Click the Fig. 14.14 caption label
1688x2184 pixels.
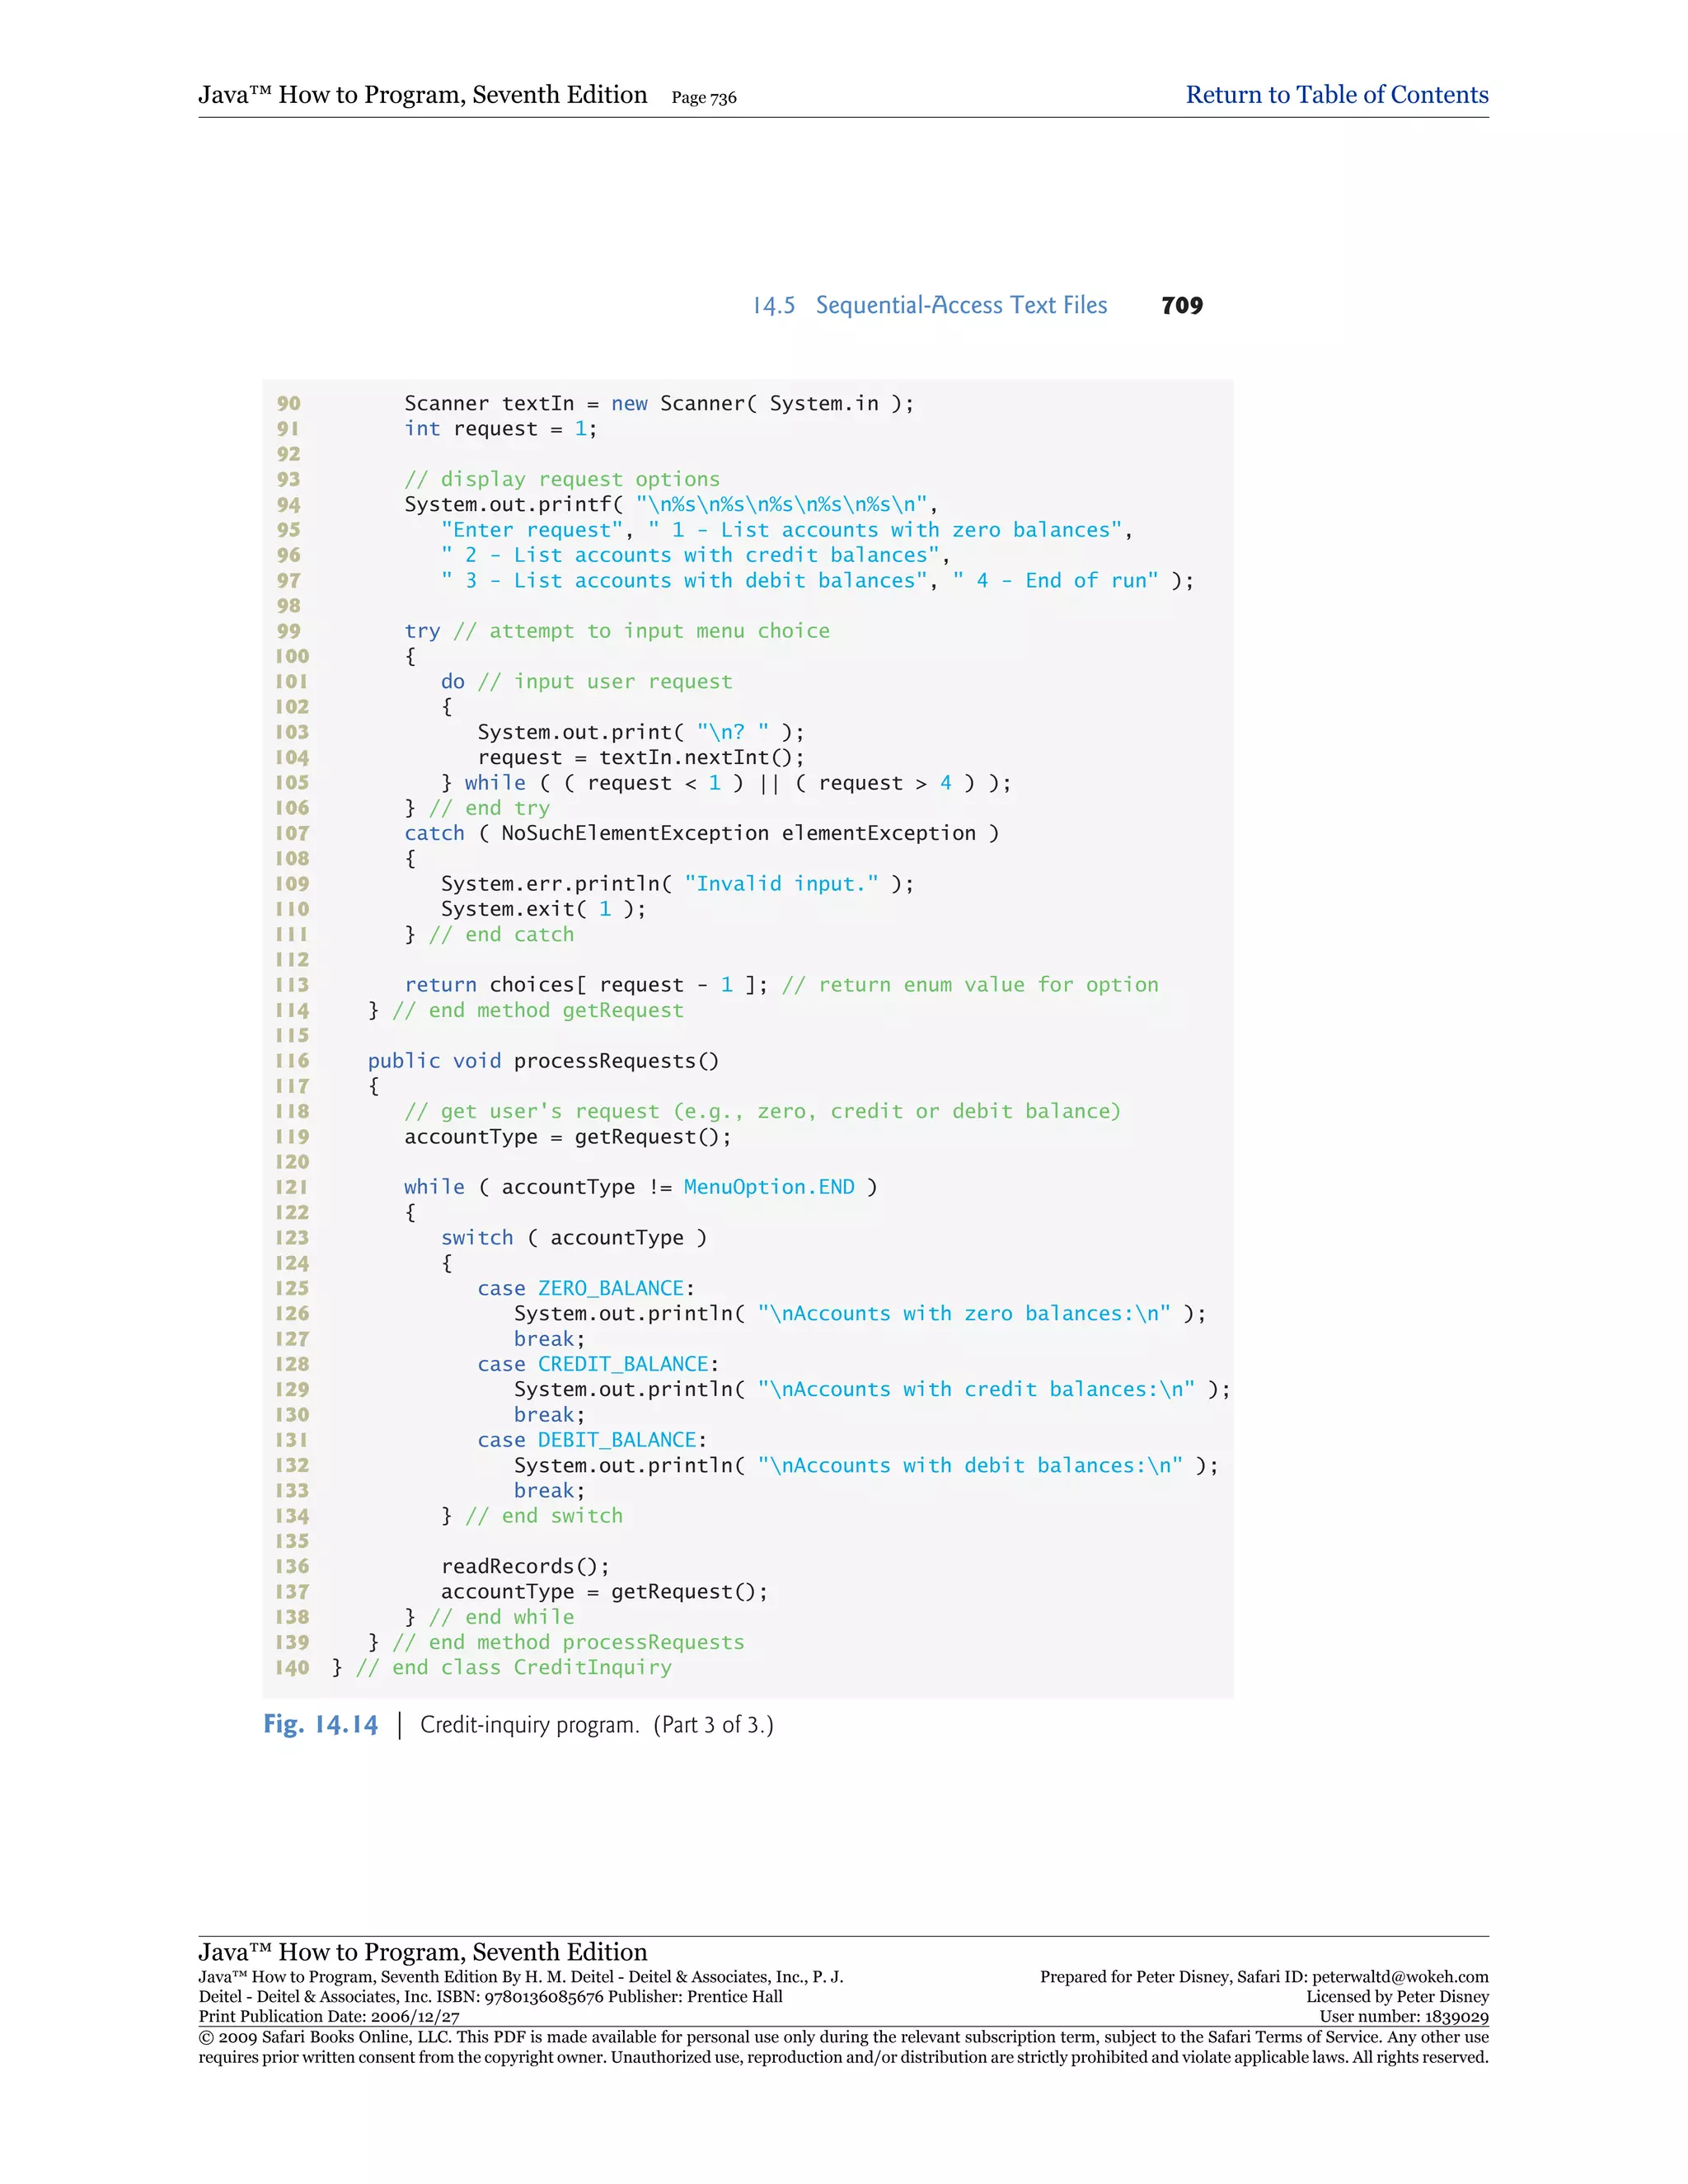[320, 1724]
